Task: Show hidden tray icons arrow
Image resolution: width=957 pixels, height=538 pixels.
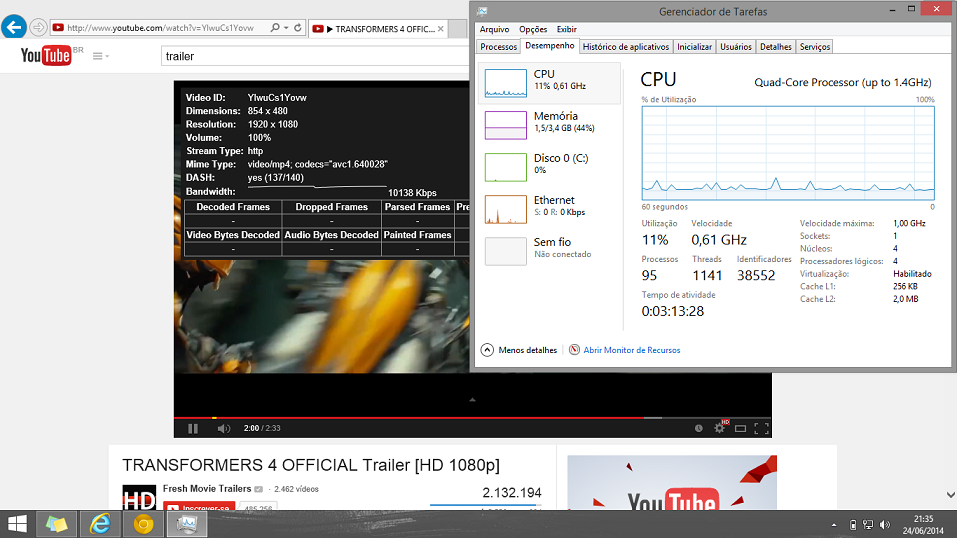Action: 834,525
